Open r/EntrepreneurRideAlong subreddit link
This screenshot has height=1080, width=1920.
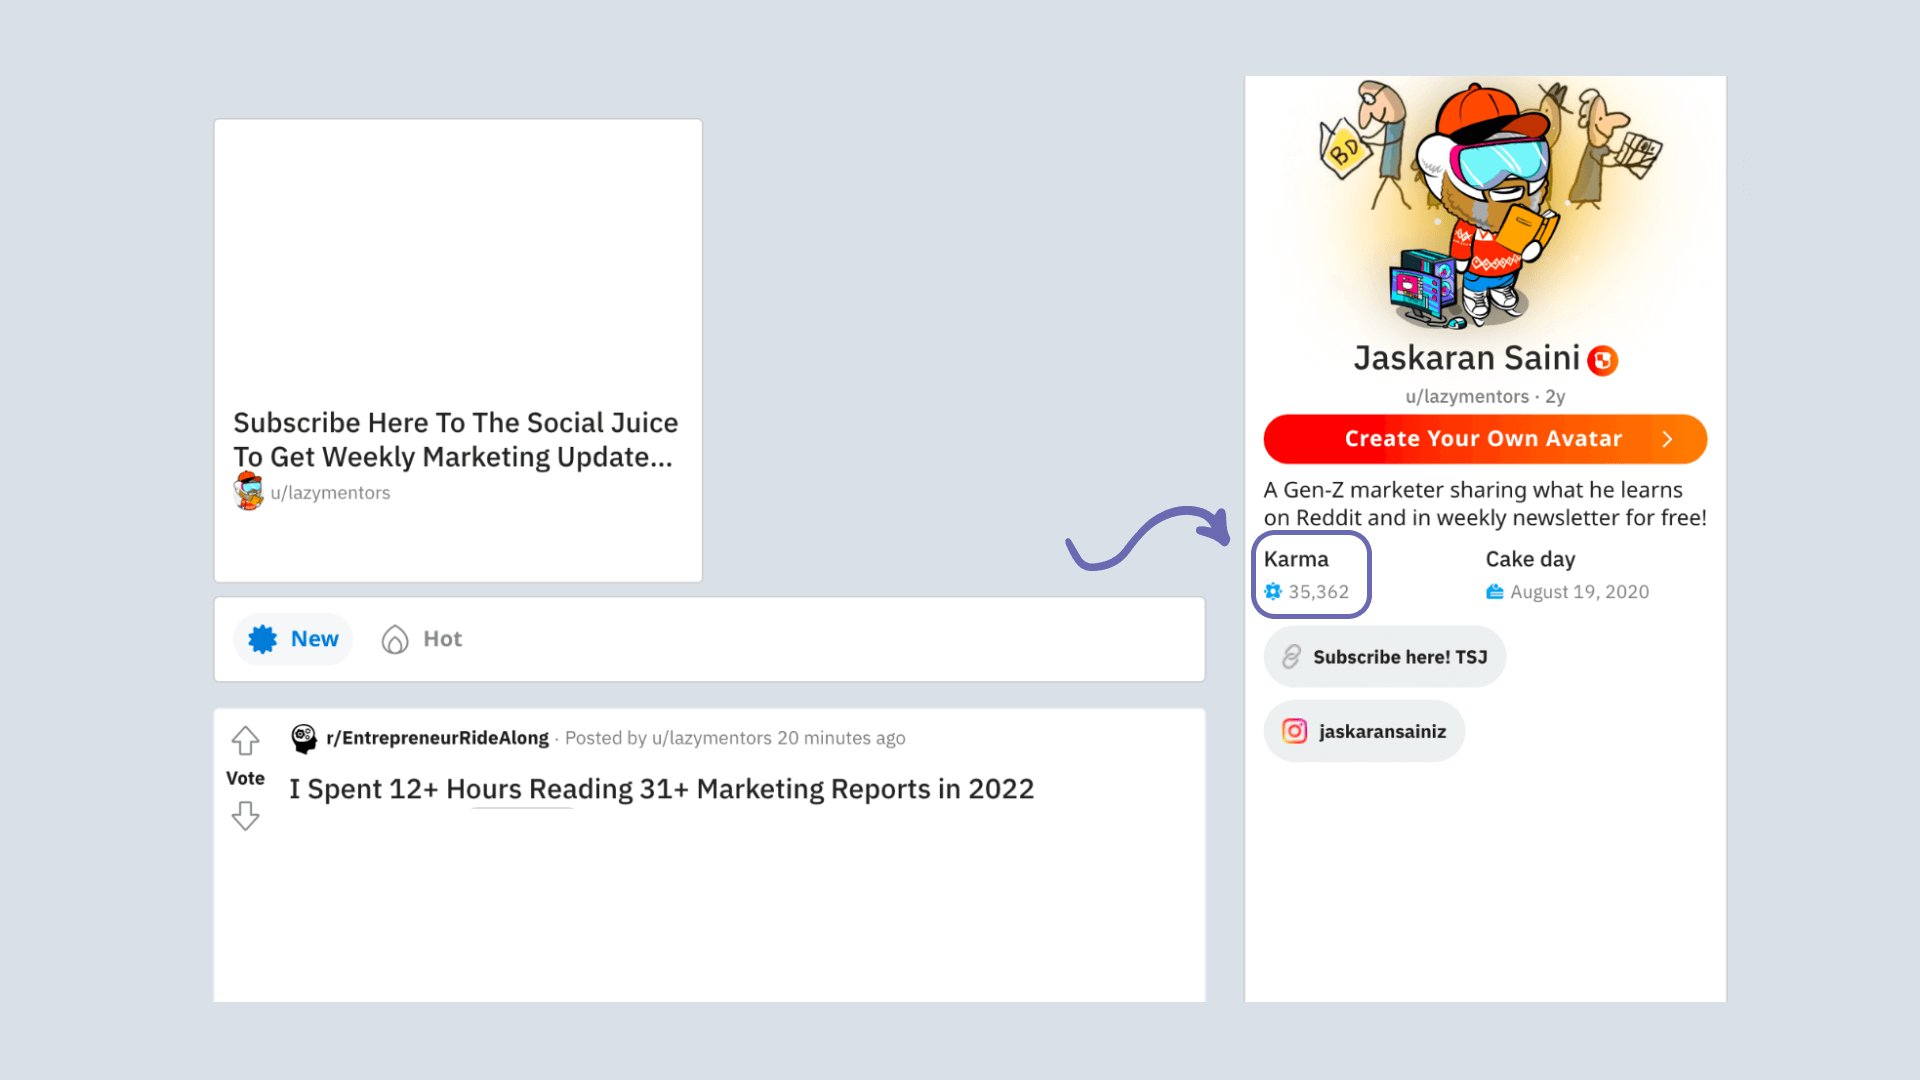(x=435, y=737)
